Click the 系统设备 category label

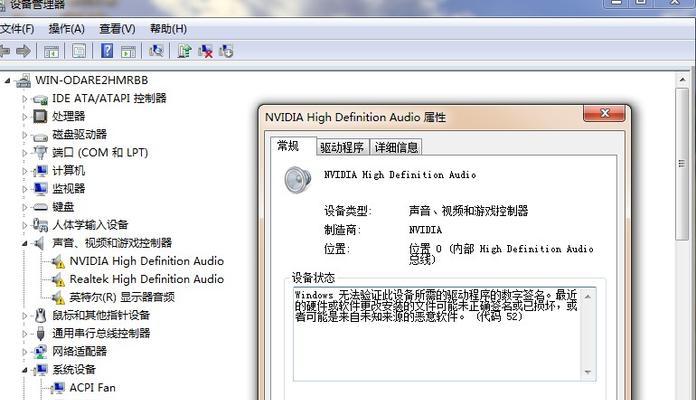point(74,369)
